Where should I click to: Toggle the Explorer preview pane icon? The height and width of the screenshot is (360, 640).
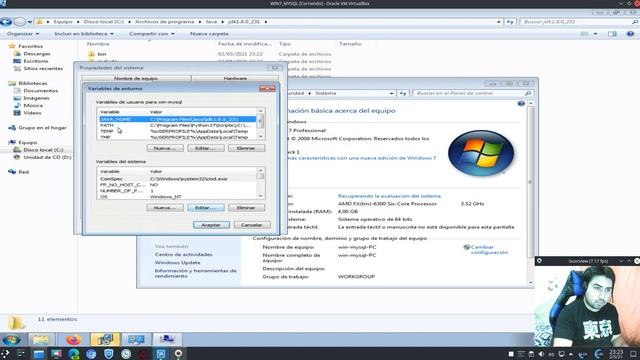(612, 34)
